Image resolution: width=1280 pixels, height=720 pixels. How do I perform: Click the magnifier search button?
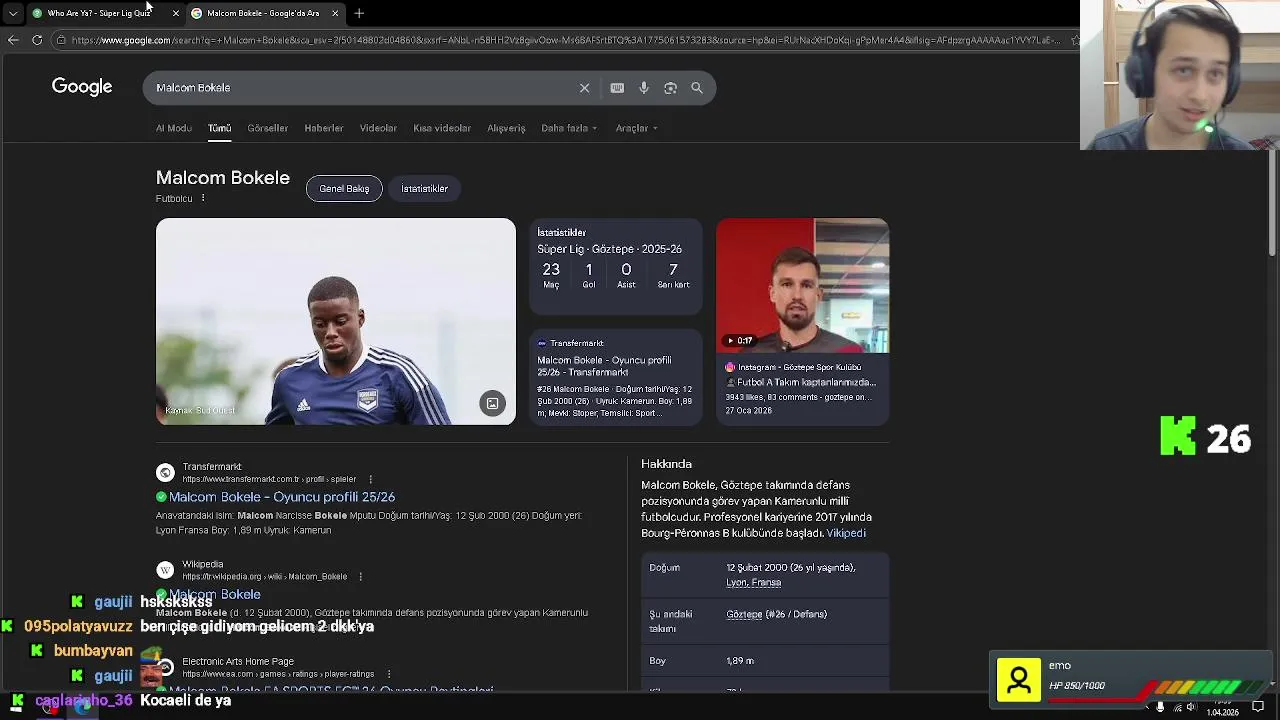pos(697,88)
